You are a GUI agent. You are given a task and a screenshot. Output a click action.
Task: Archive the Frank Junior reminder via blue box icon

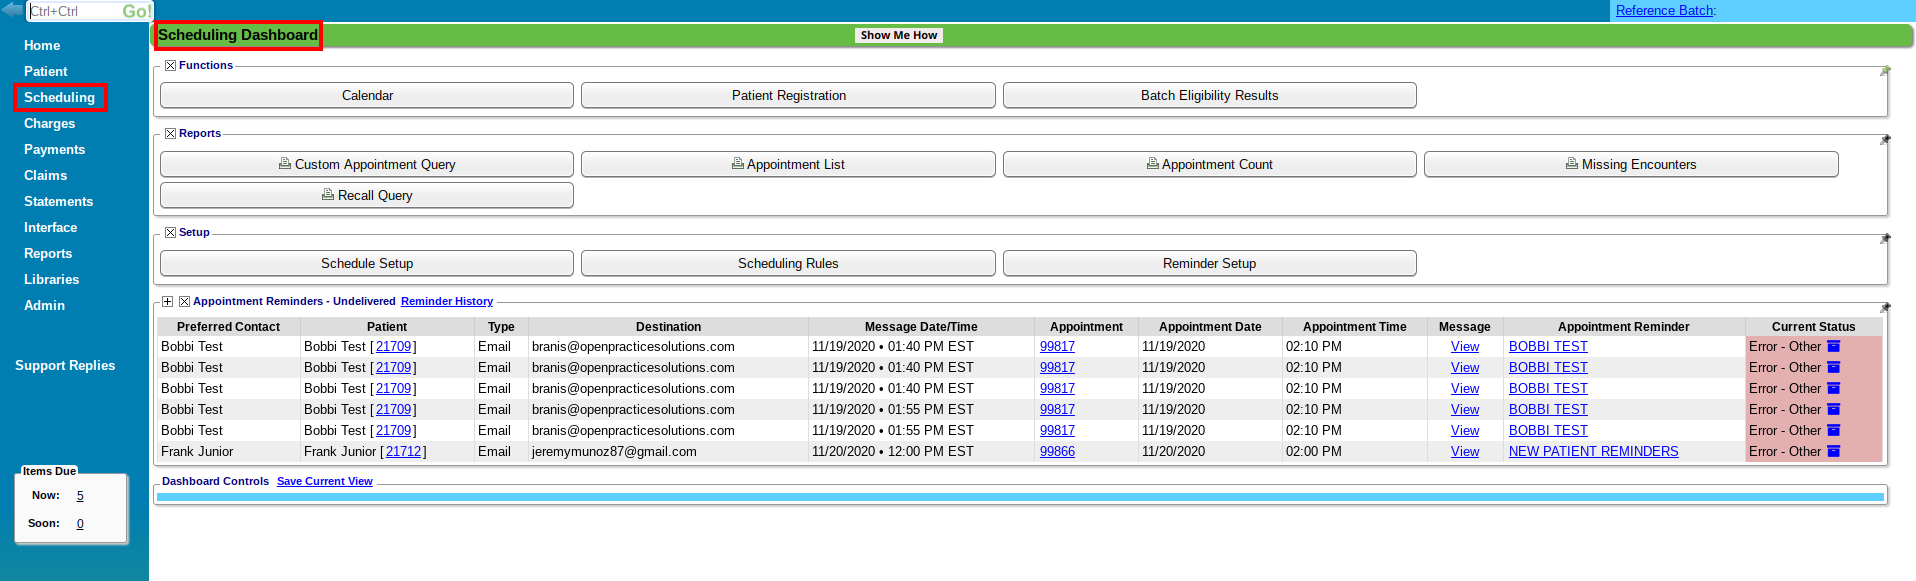(x=1833, y=452)
